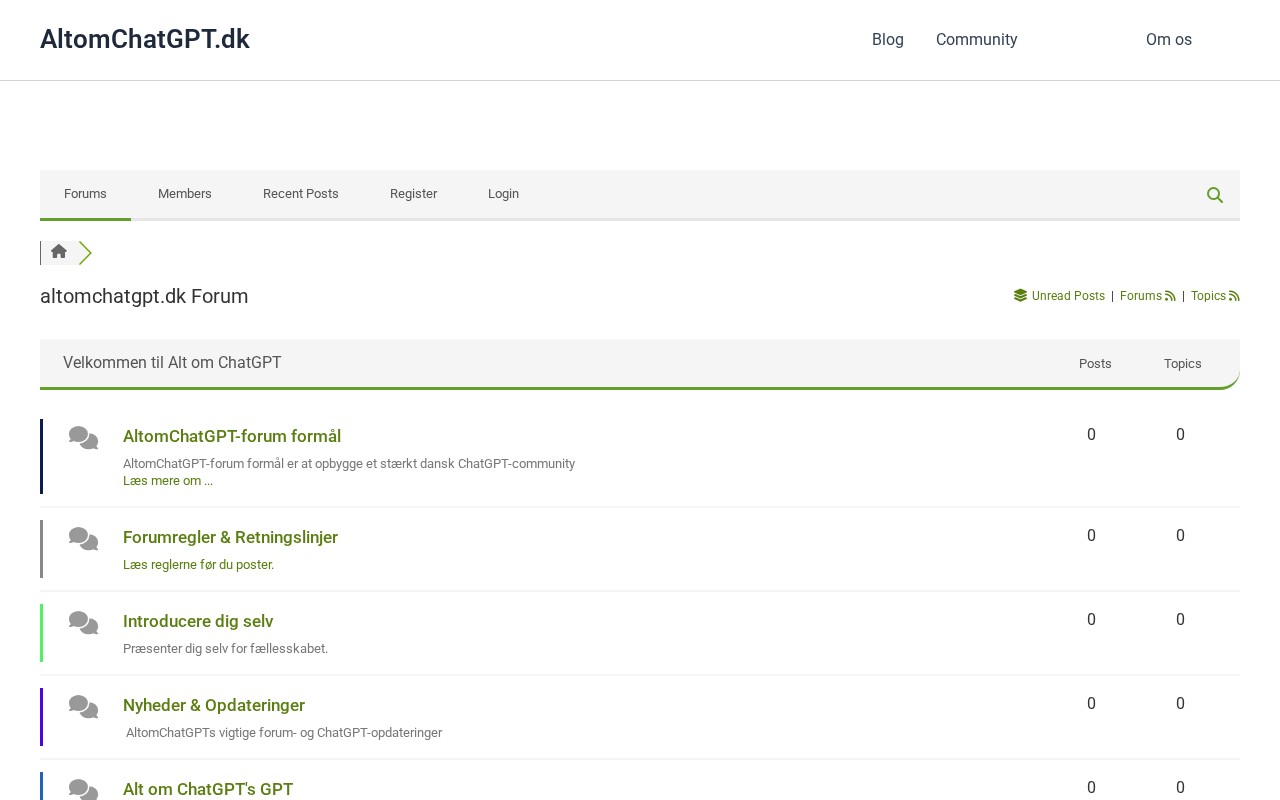
Task: Open the Blog menu item
Action: click(x=888, y=40)
